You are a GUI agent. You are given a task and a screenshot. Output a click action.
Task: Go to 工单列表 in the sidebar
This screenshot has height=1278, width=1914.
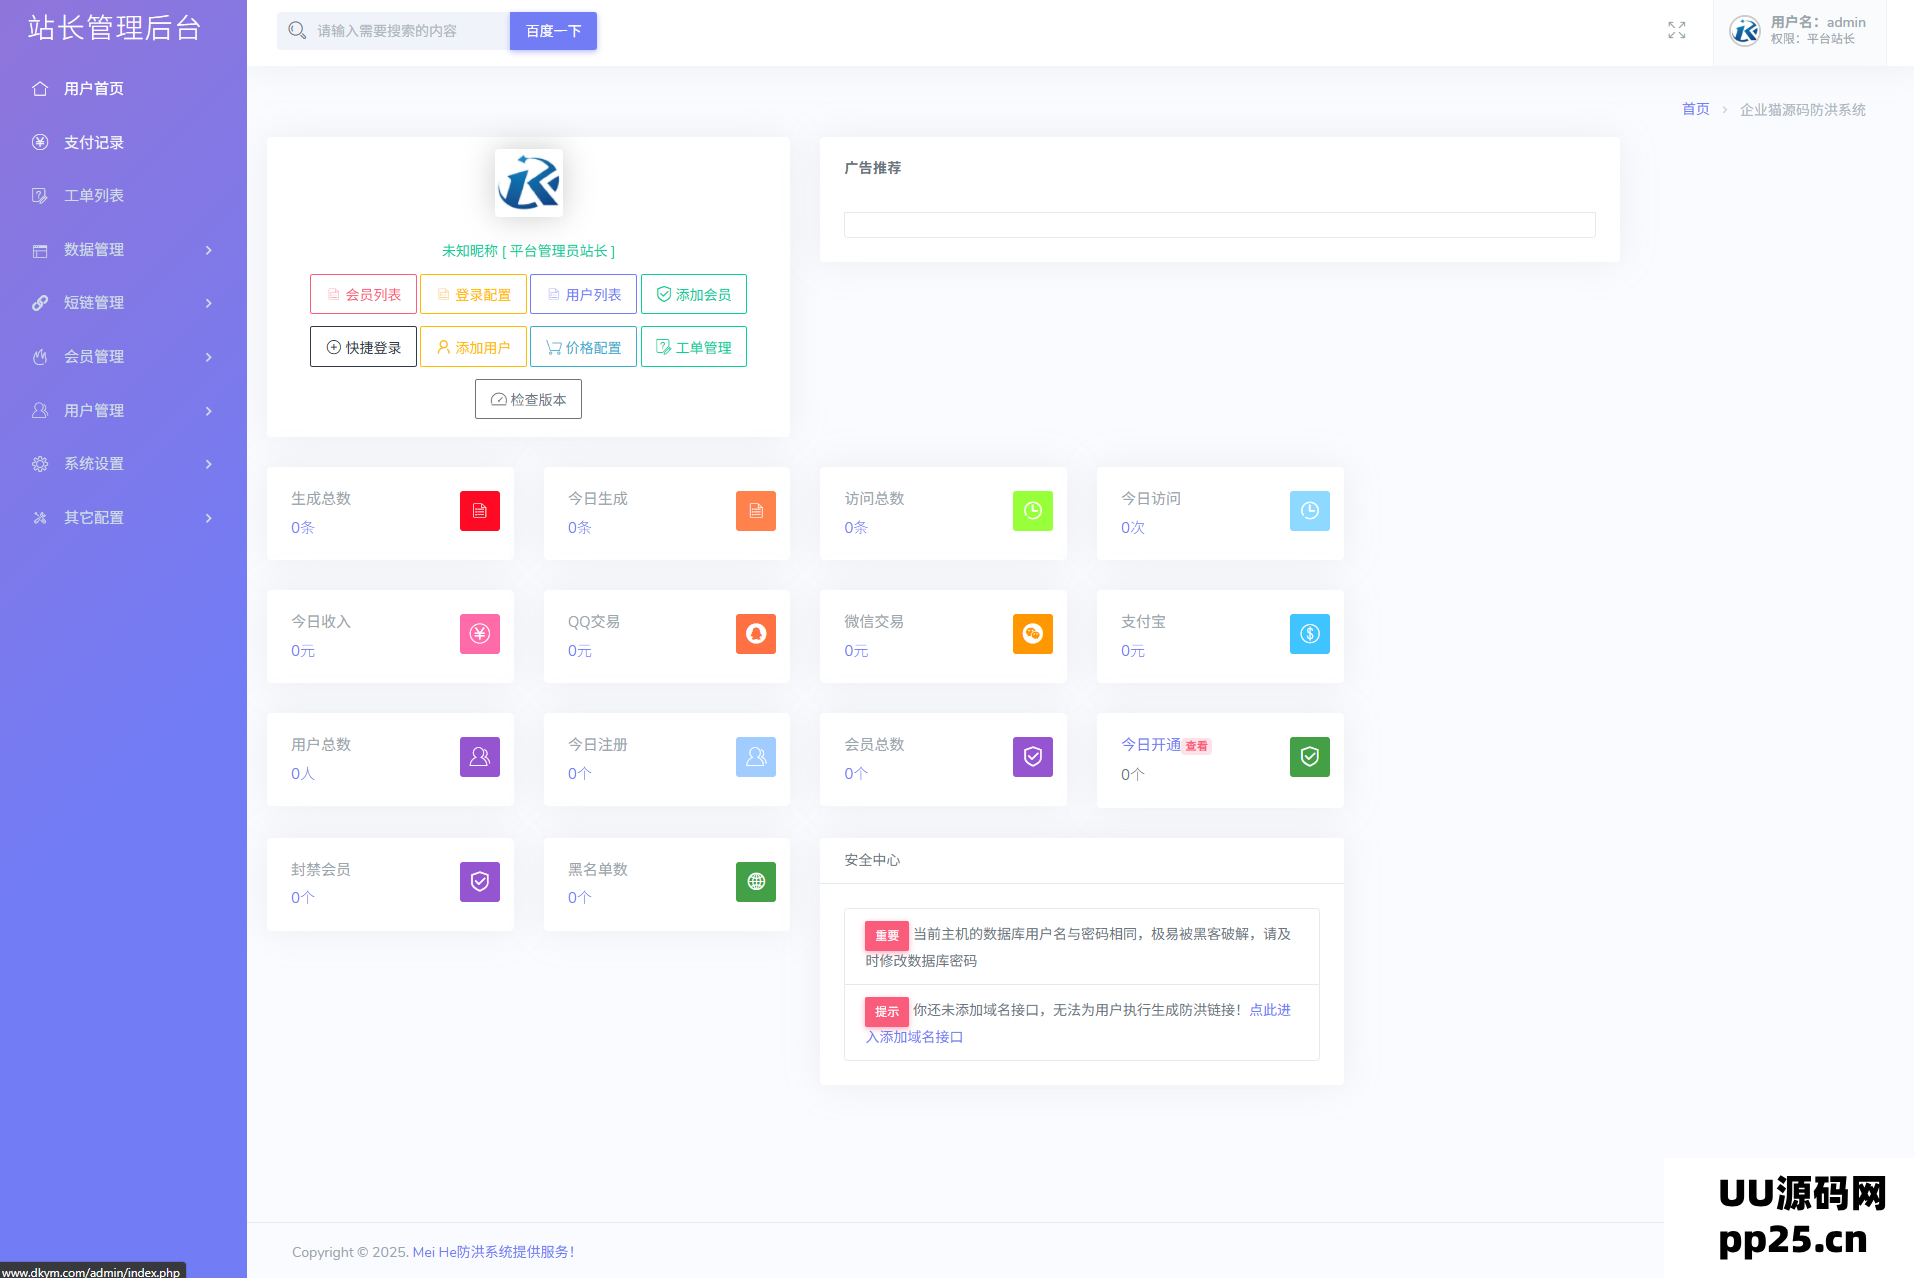[94, 196]
